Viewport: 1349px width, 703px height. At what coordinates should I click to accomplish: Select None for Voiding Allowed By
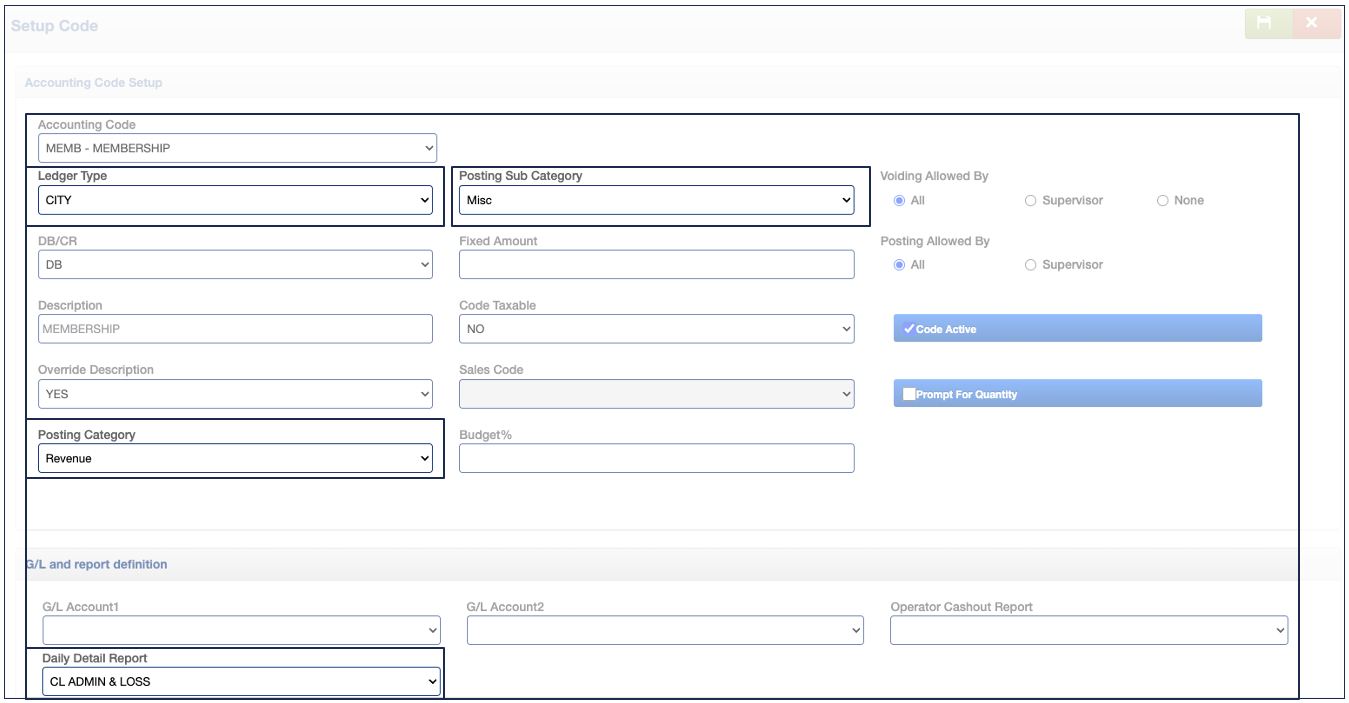(x=1162, y=201)
